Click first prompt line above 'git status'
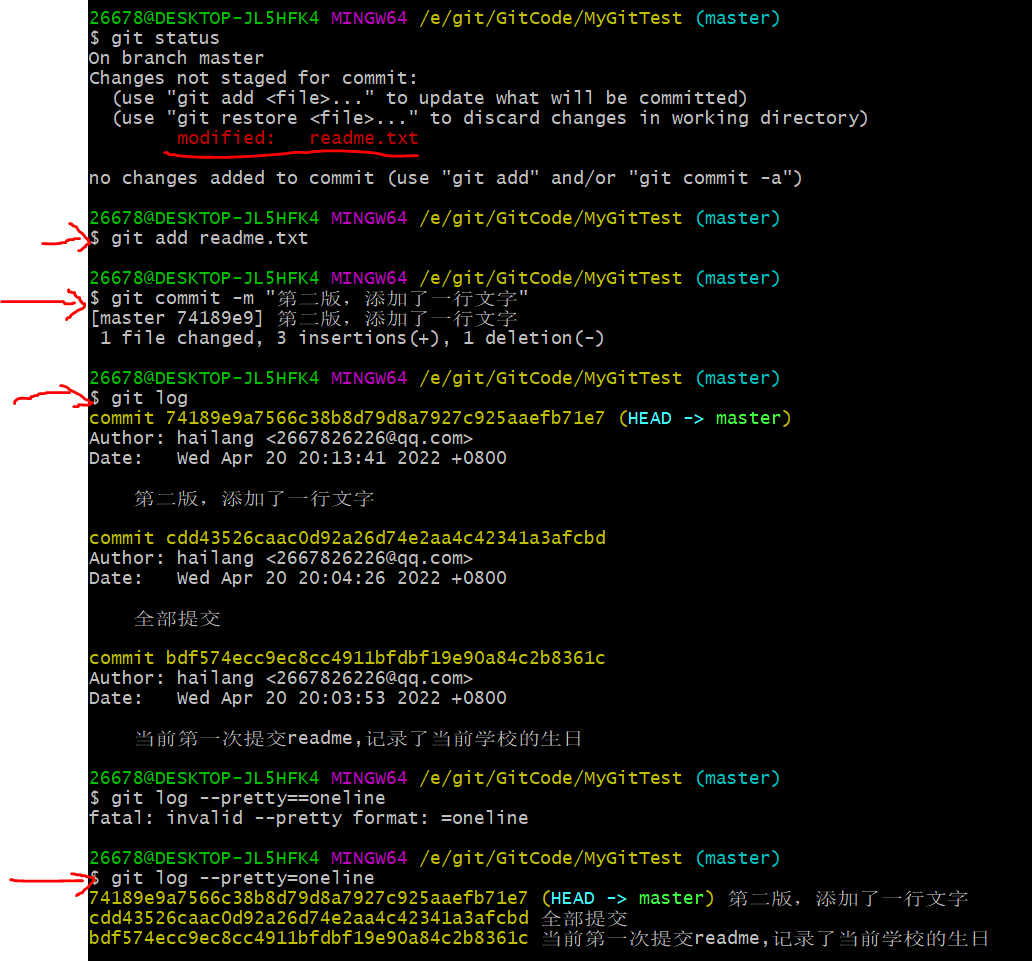The height and width of the screenshot is (961, 1032). point(435,18)
